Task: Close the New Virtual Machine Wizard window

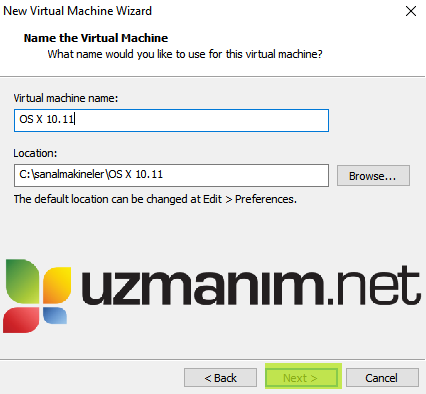Action: [411, 11]
